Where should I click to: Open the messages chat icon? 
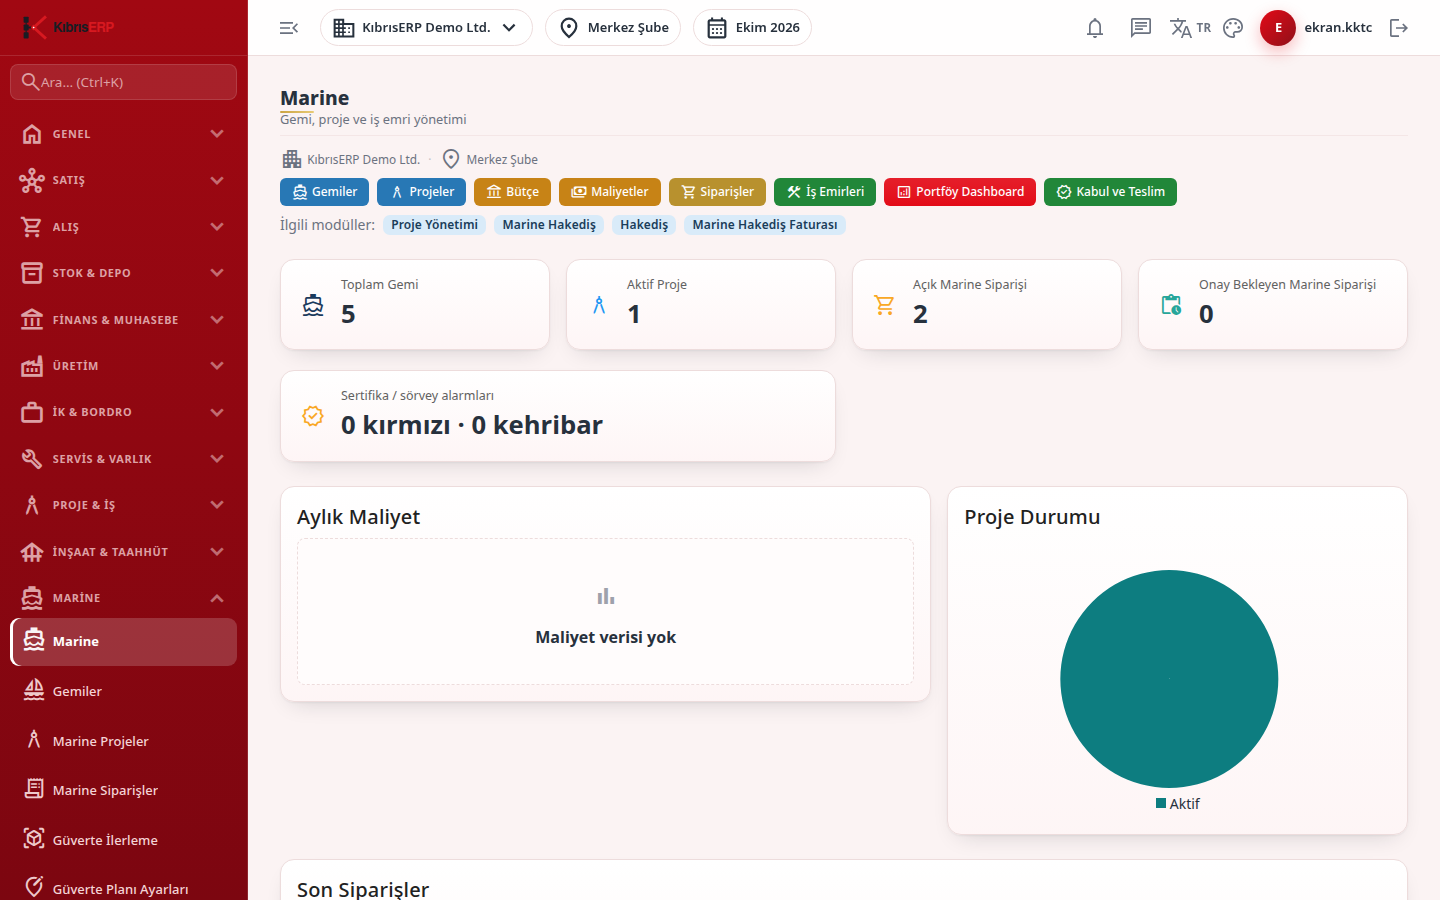[x=1141, y=28]
